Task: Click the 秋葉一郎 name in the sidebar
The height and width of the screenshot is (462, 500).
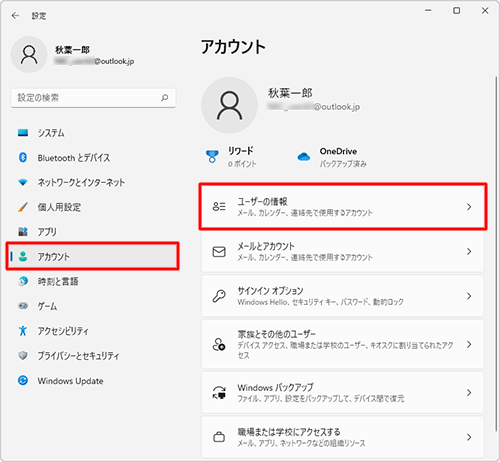Action: (72, 50)
